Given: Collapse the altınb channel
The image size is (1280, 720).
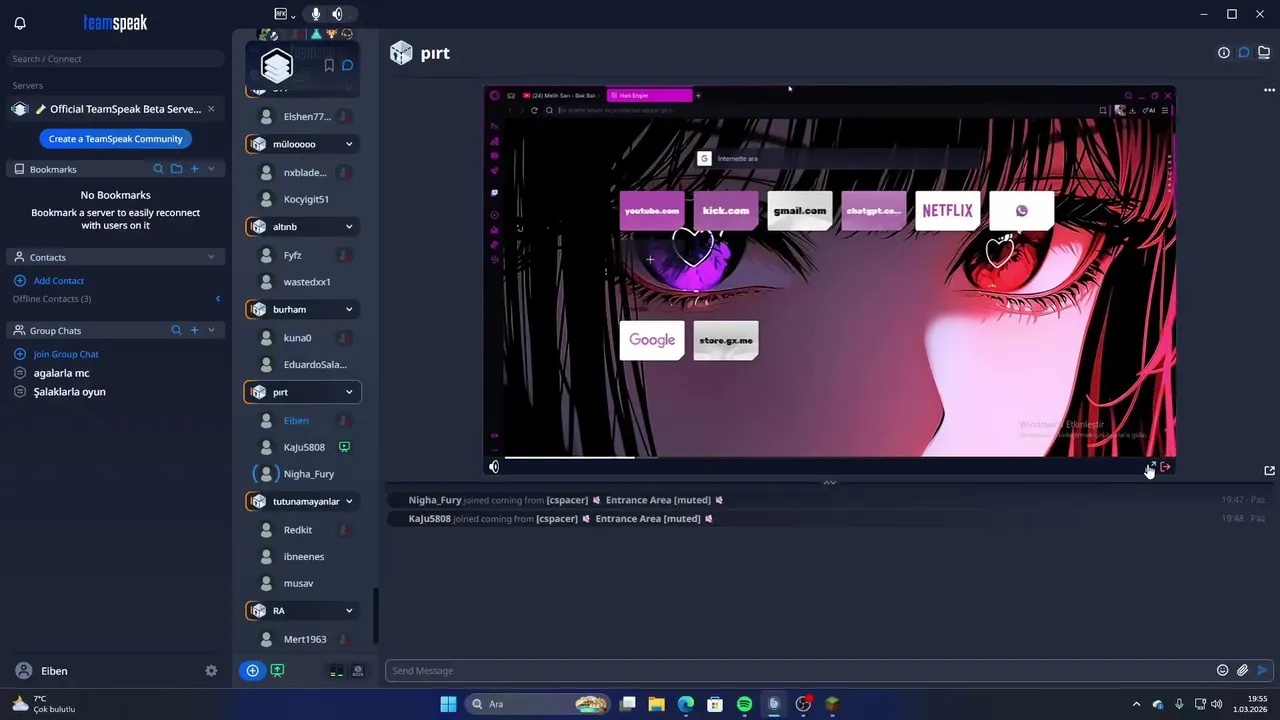Looking at the screenshot, I should click(349, 227).
